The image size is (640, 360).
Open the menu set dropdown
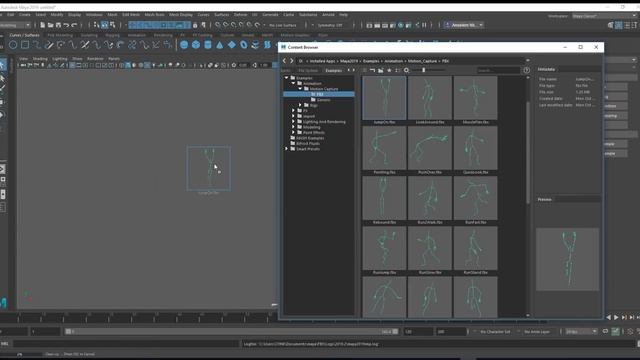[16, 25]
